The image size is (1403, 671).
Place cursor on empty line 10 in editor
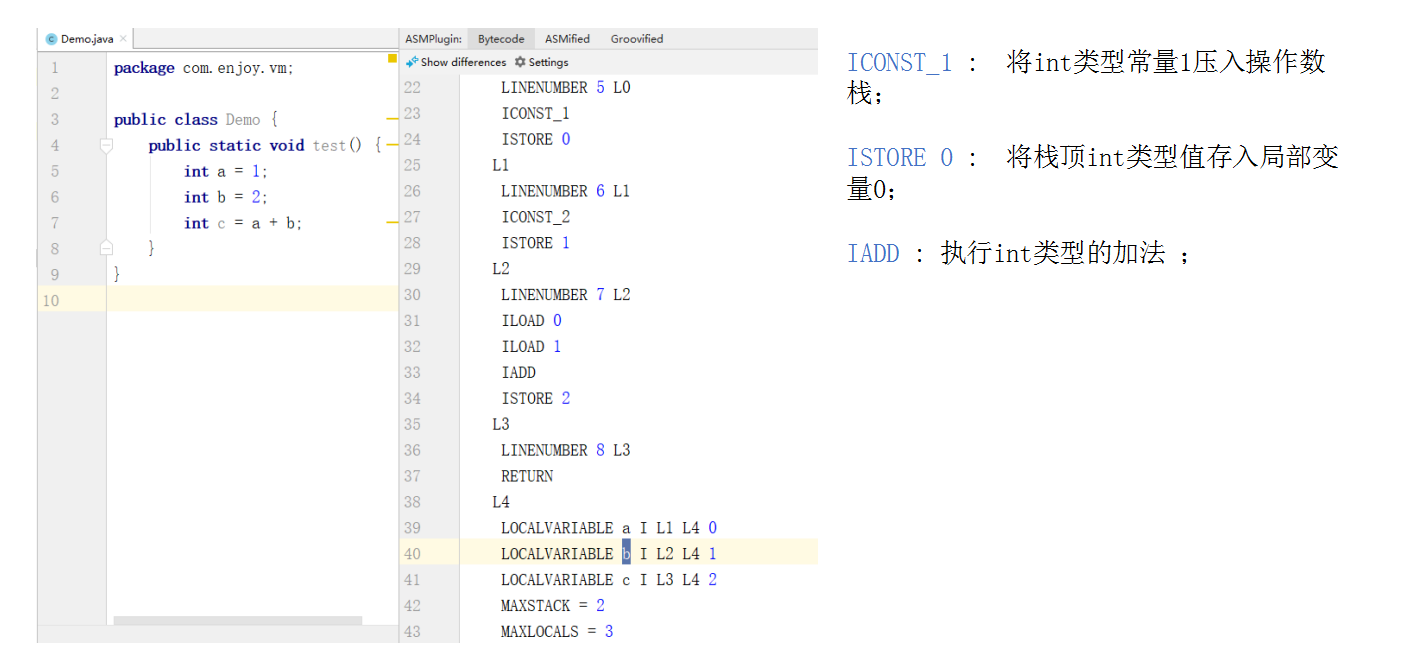click(252, 299)
